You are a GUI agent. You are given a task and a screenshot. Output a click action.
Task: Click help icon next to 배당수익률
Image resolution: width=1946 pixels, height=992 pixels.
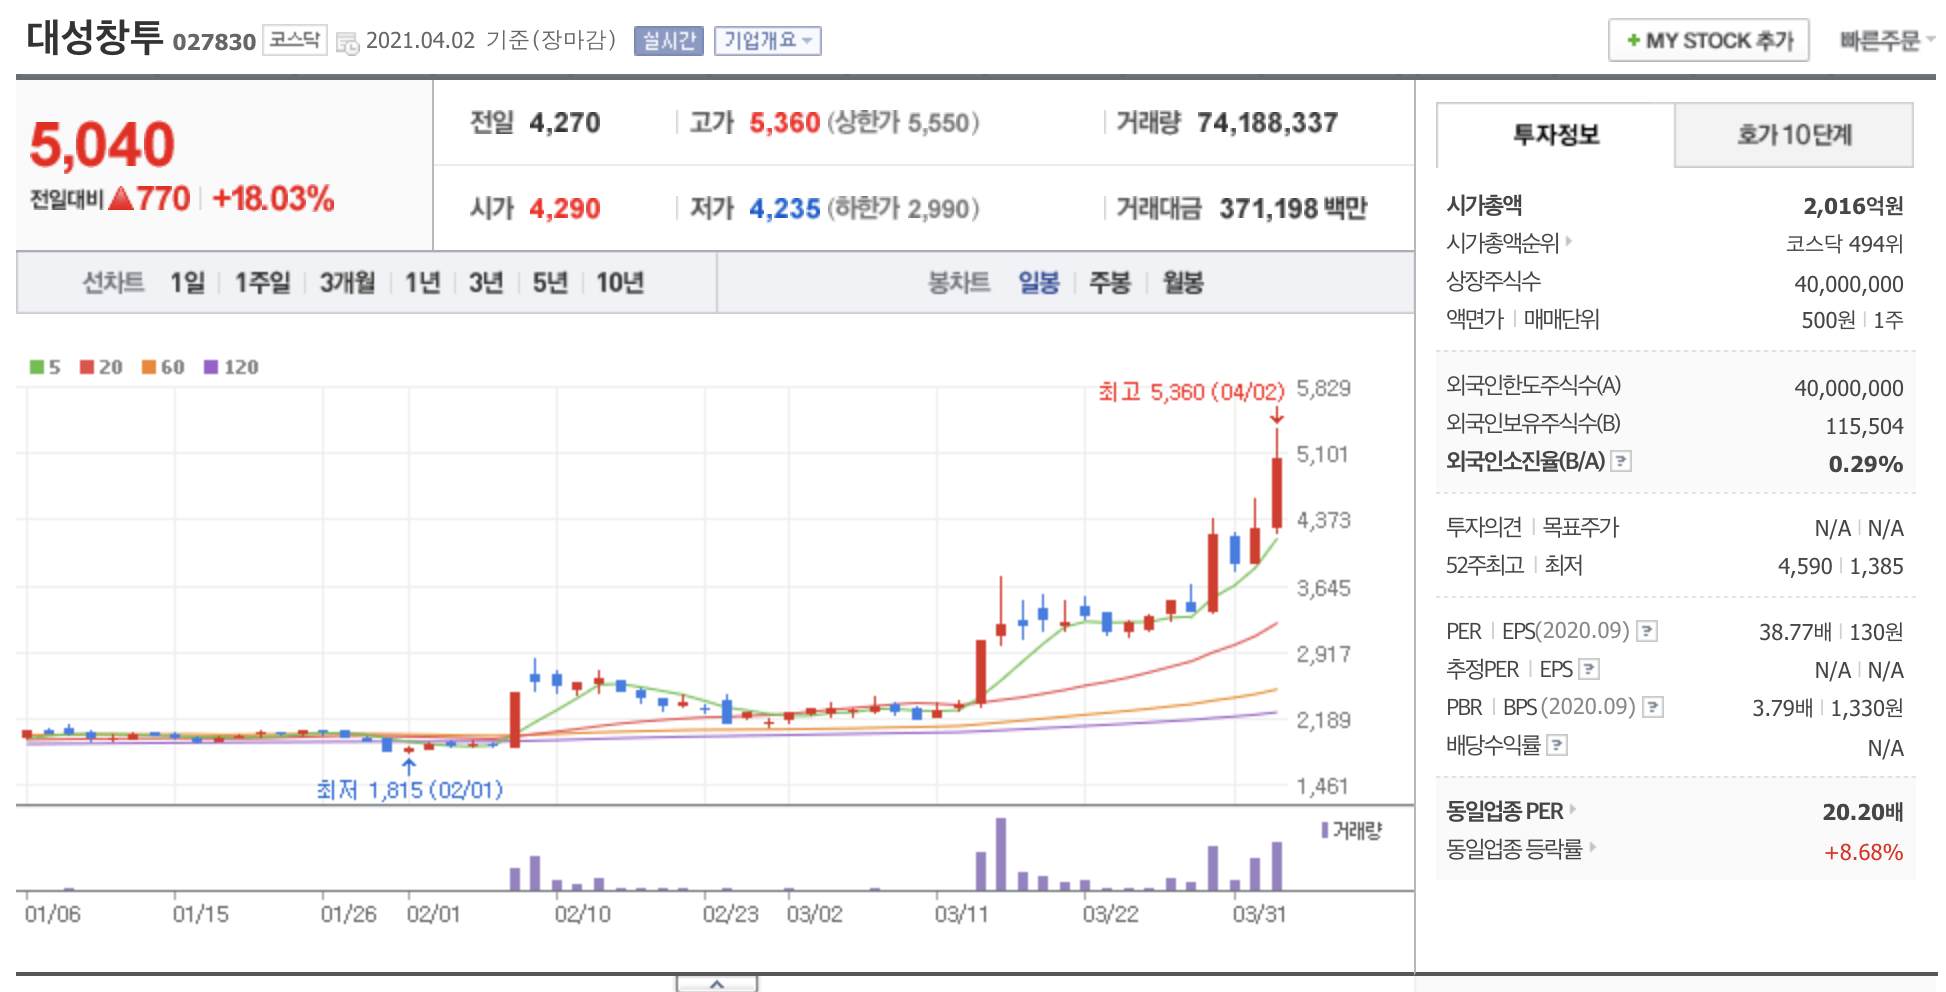(x=1557, y=745)
